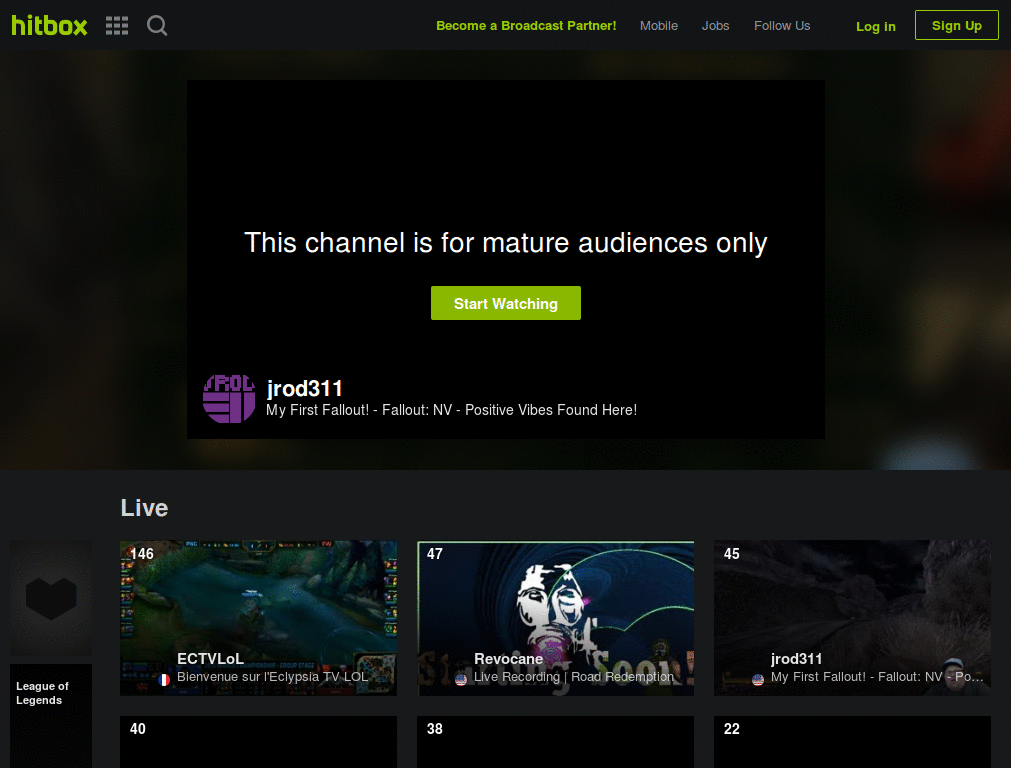Open Become a Broadcast Partner link

(526, 25)
